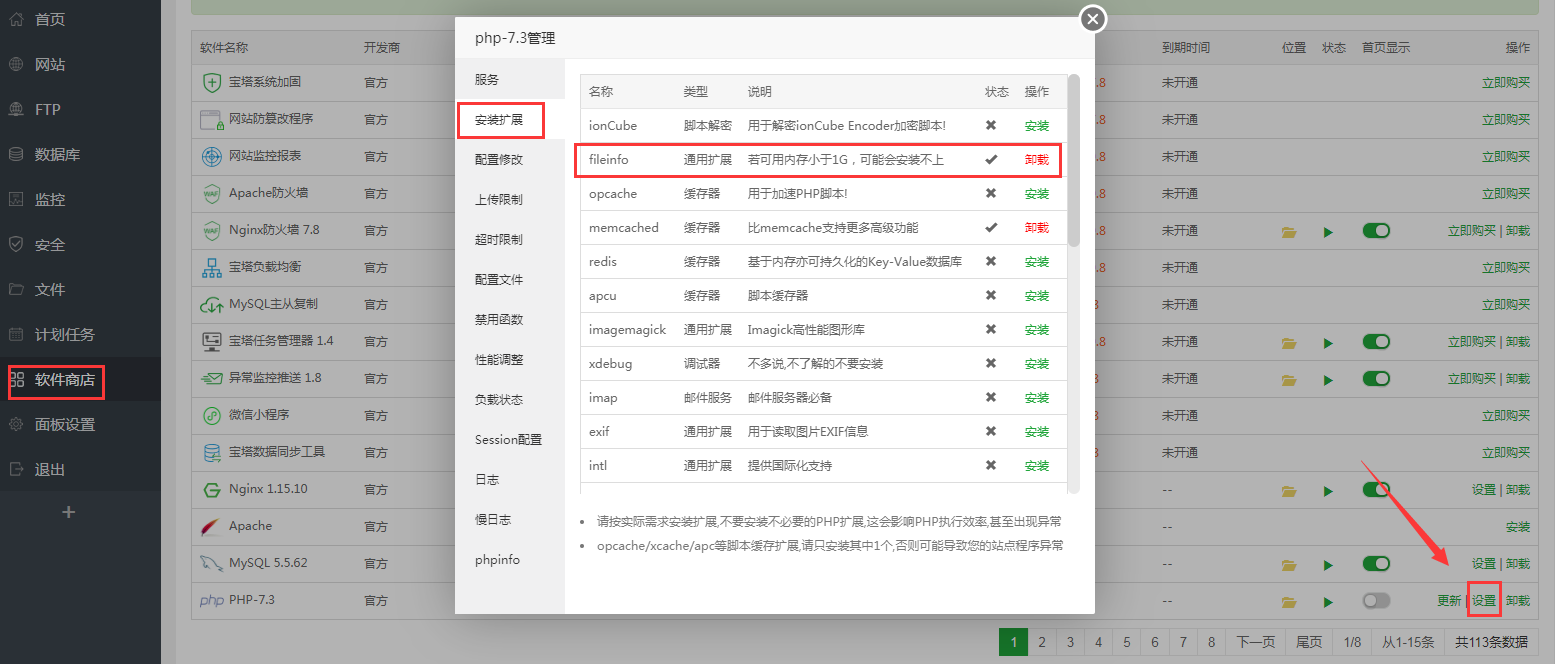
Task: Click the 首页 home icon in sidebar
Action: (x=16, y=20)
